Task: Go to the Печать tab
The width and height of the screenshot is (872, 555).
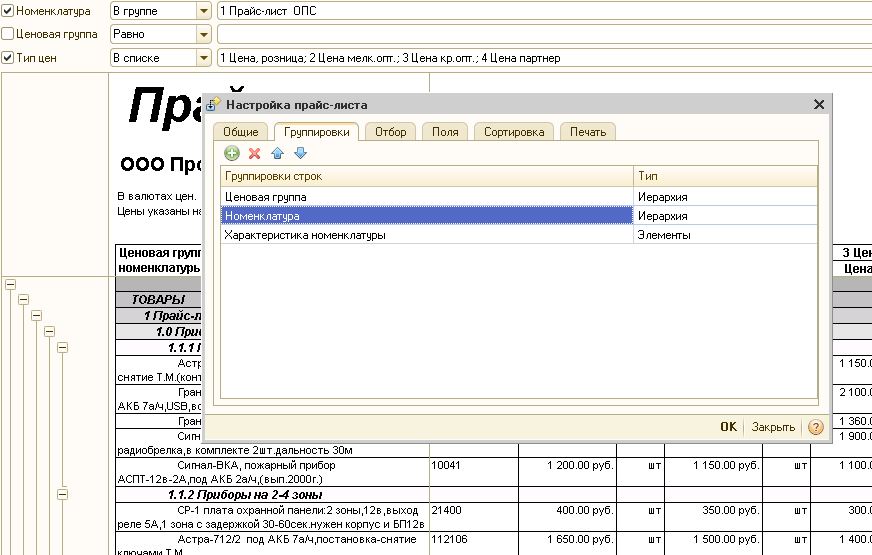Action: click(588, 132)
